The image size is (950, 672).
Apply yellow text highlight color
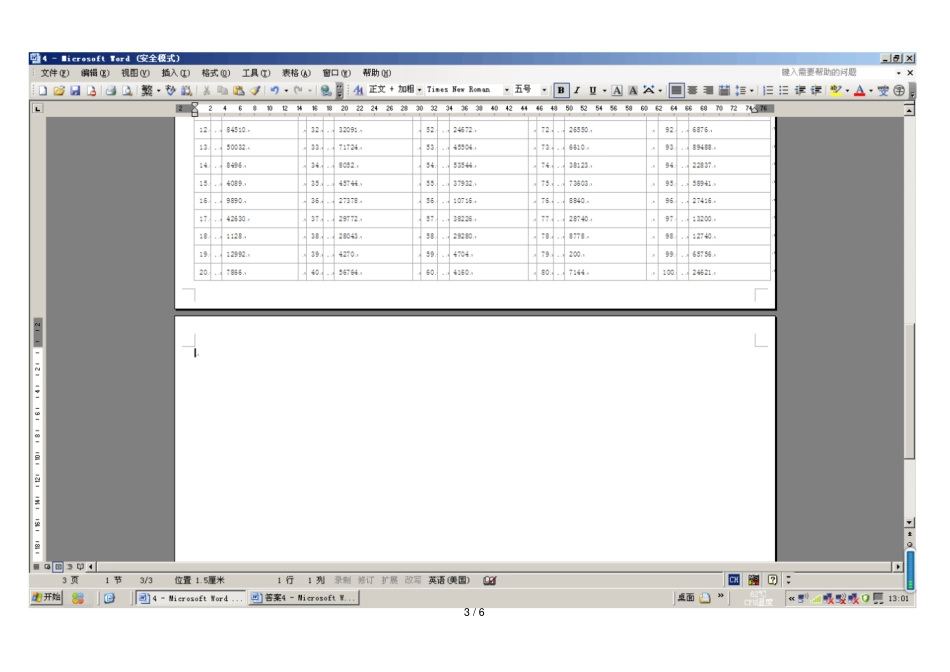point(836,90)
